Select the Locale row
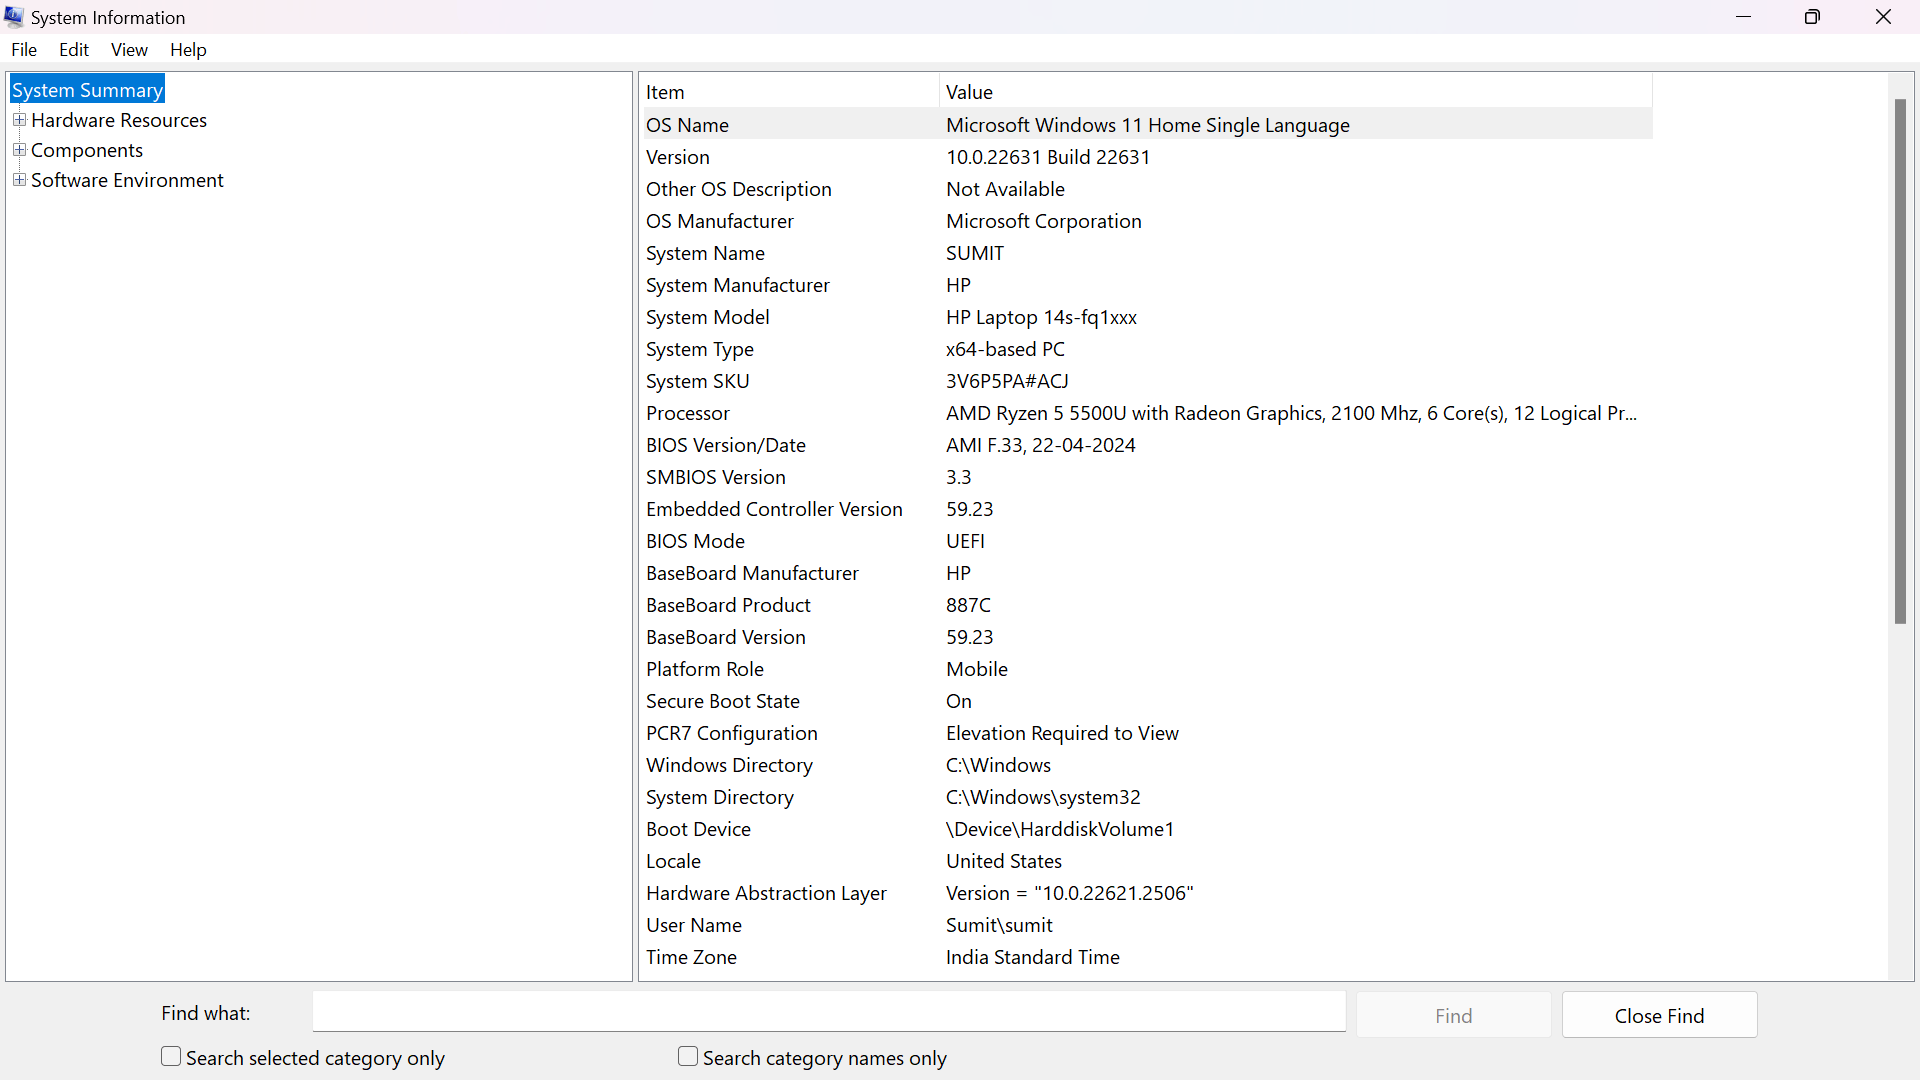Image resolution: width=1920 pixels, height=1080 pixels. 1146,861
